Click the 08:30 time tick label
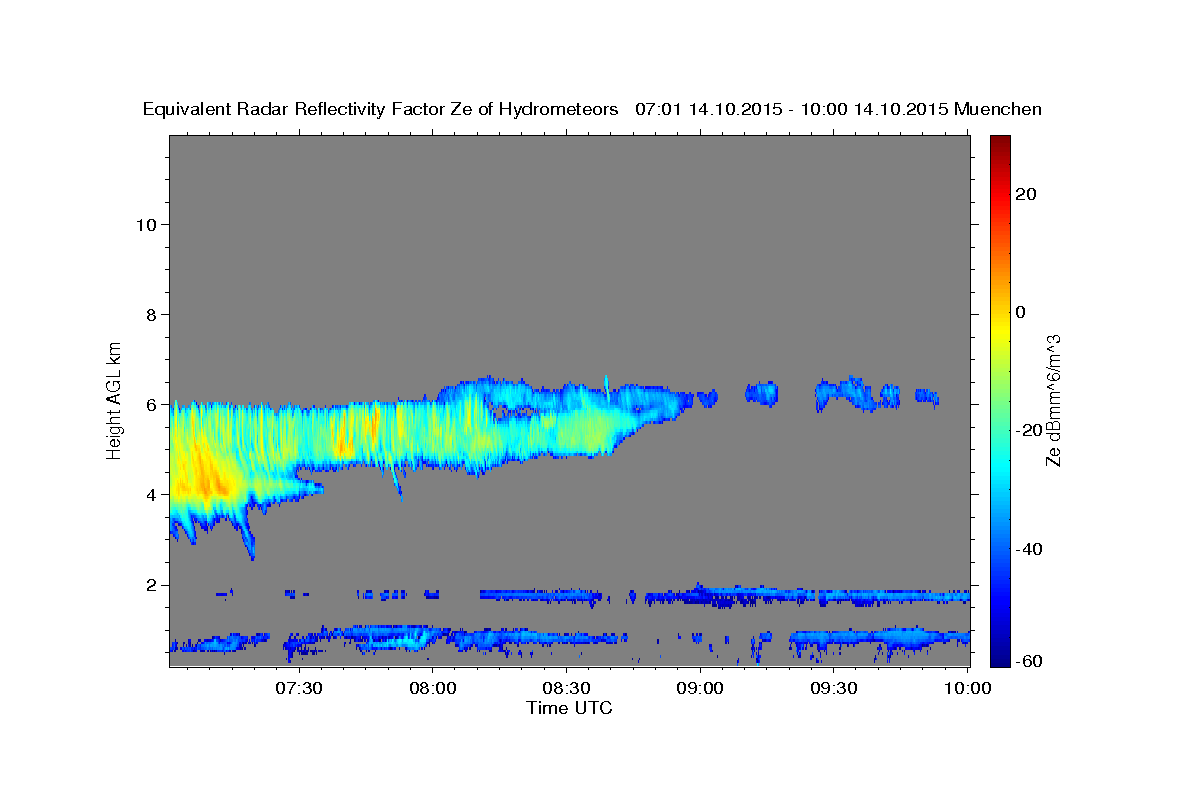Viewport: 1200px width, 800px height. coord(567,688)
